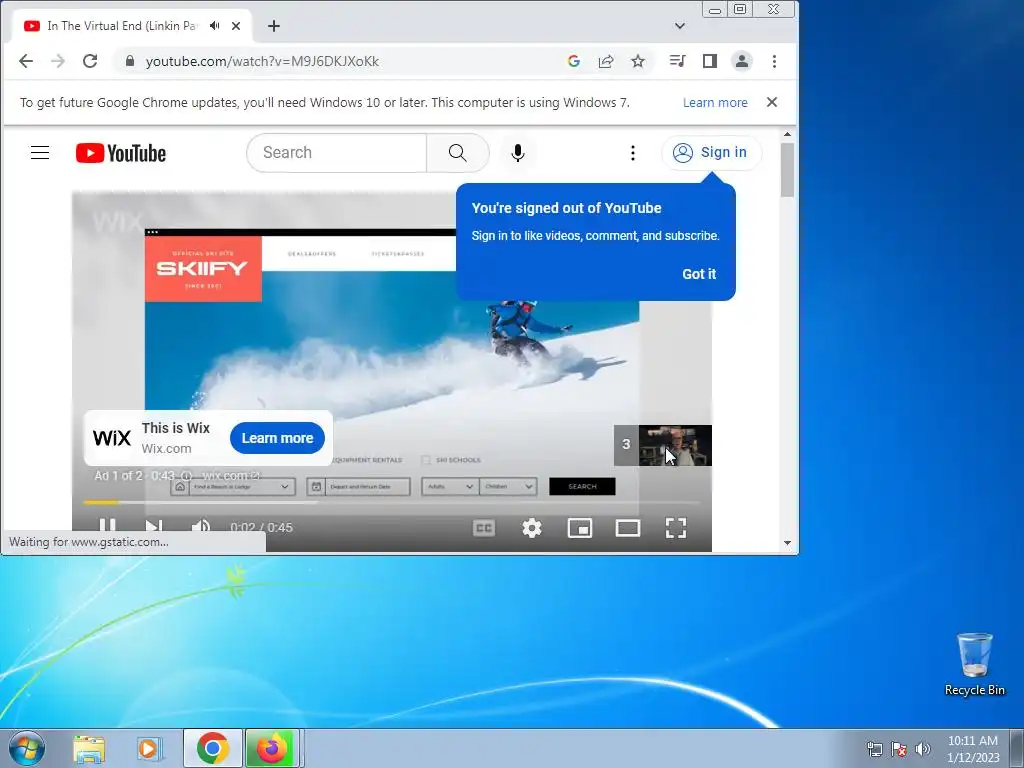
Task: Click the site padlock icon
Action: click(130, 61)
